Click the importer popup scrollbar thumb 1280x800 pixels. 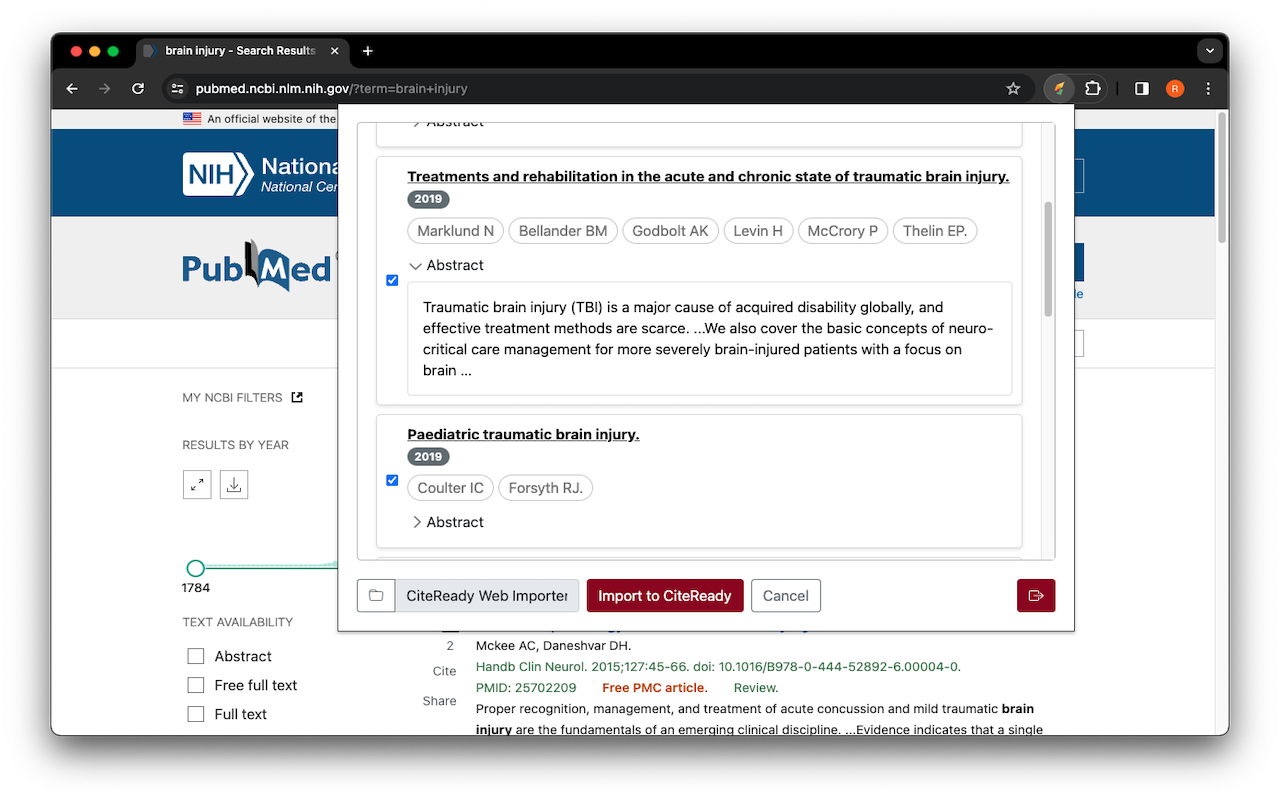click(1048, 258)
